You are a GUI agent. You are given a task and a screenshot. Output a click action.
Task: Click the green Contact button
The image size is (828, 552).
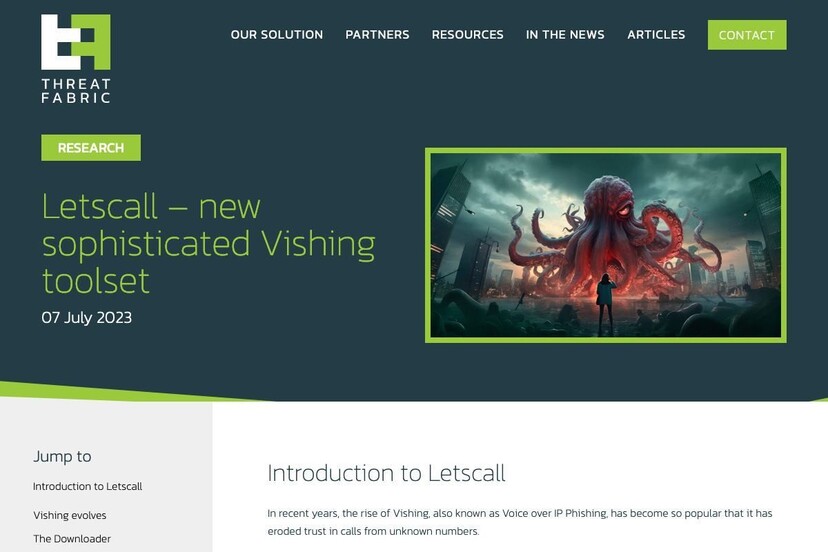747,35
